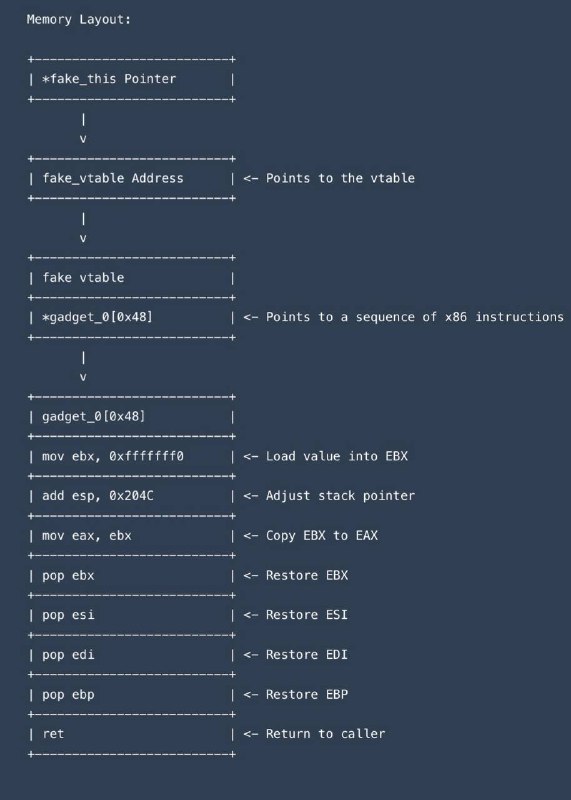The width and height of the screenshot is (571, 800).
Task: Click the Memory Layout heading
Action: [x=79, y=19]
